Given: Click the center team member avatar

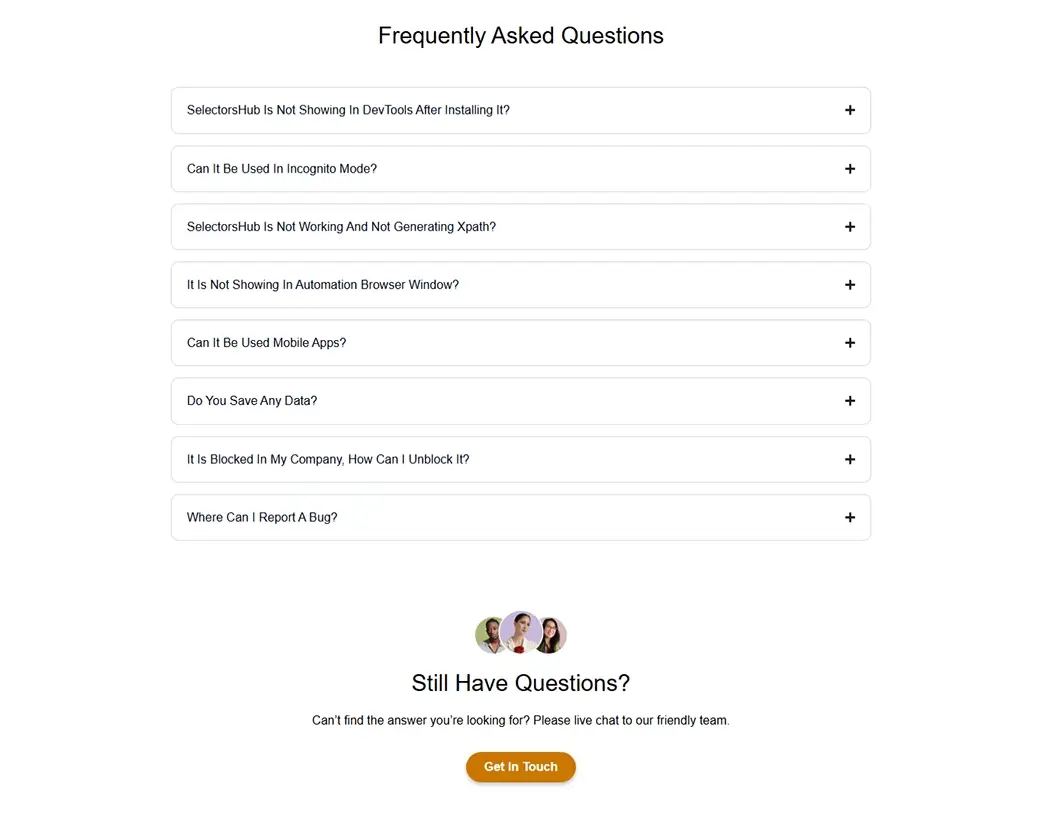Looking at the screenshot, I should pos(520,631).
